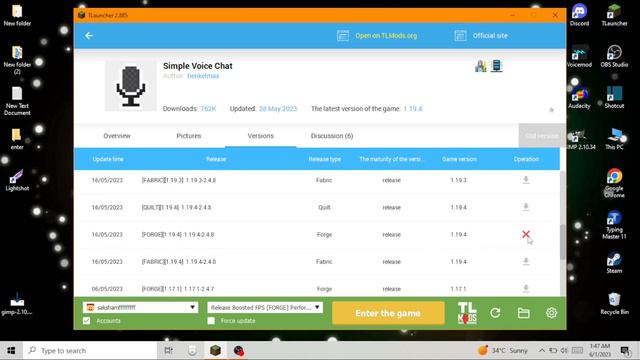640x360 pixels.
Task: Download the FABRIC 1.19.4-2.4.8 version
Action: tap(526, 261)
